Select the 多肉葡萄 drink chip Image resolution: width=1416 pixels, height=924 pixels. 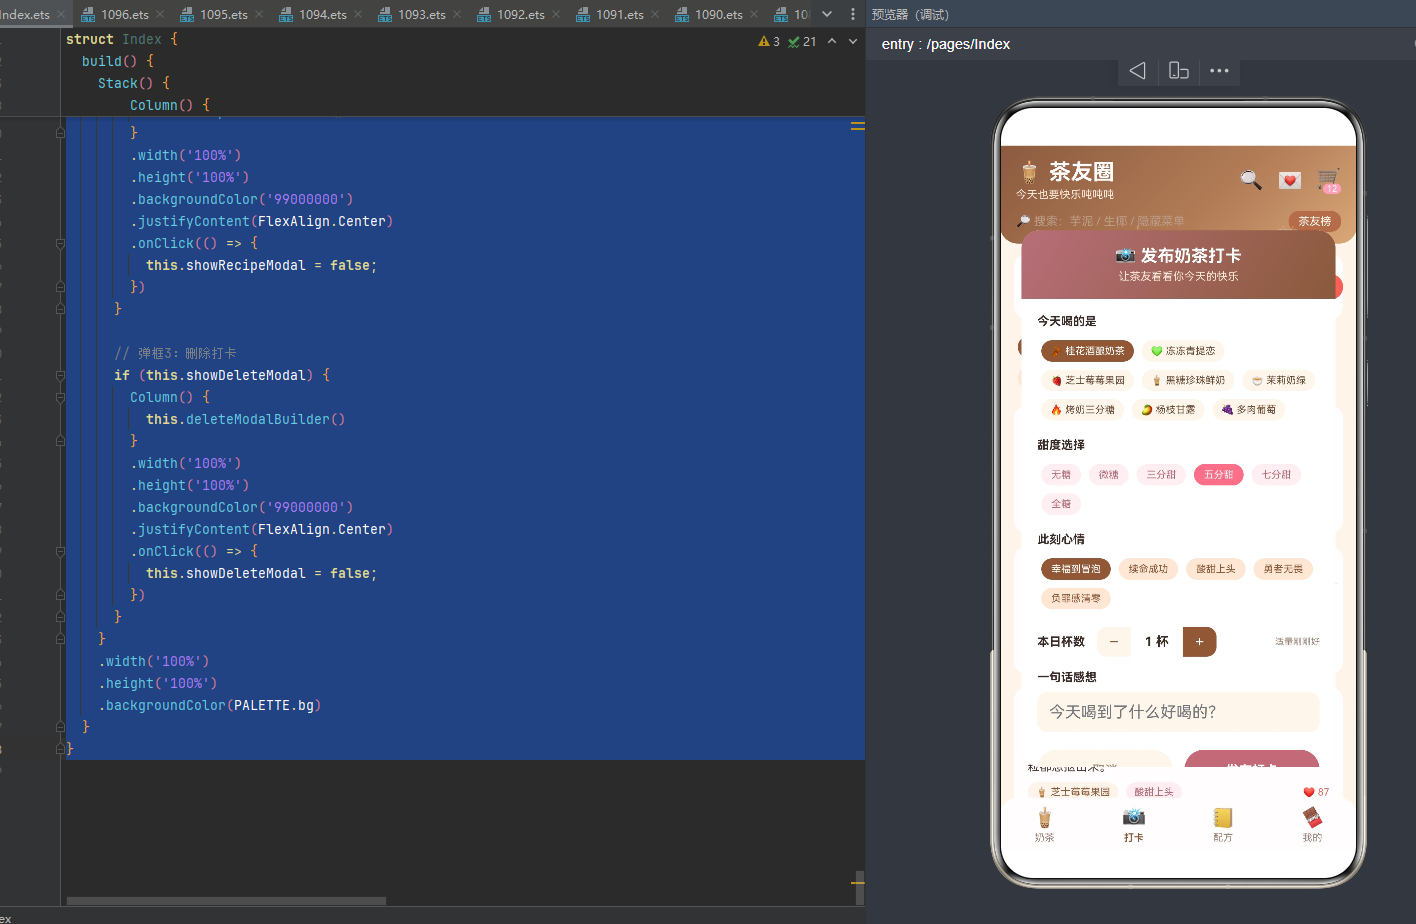pyautogui.click(x=1249, y=409)
